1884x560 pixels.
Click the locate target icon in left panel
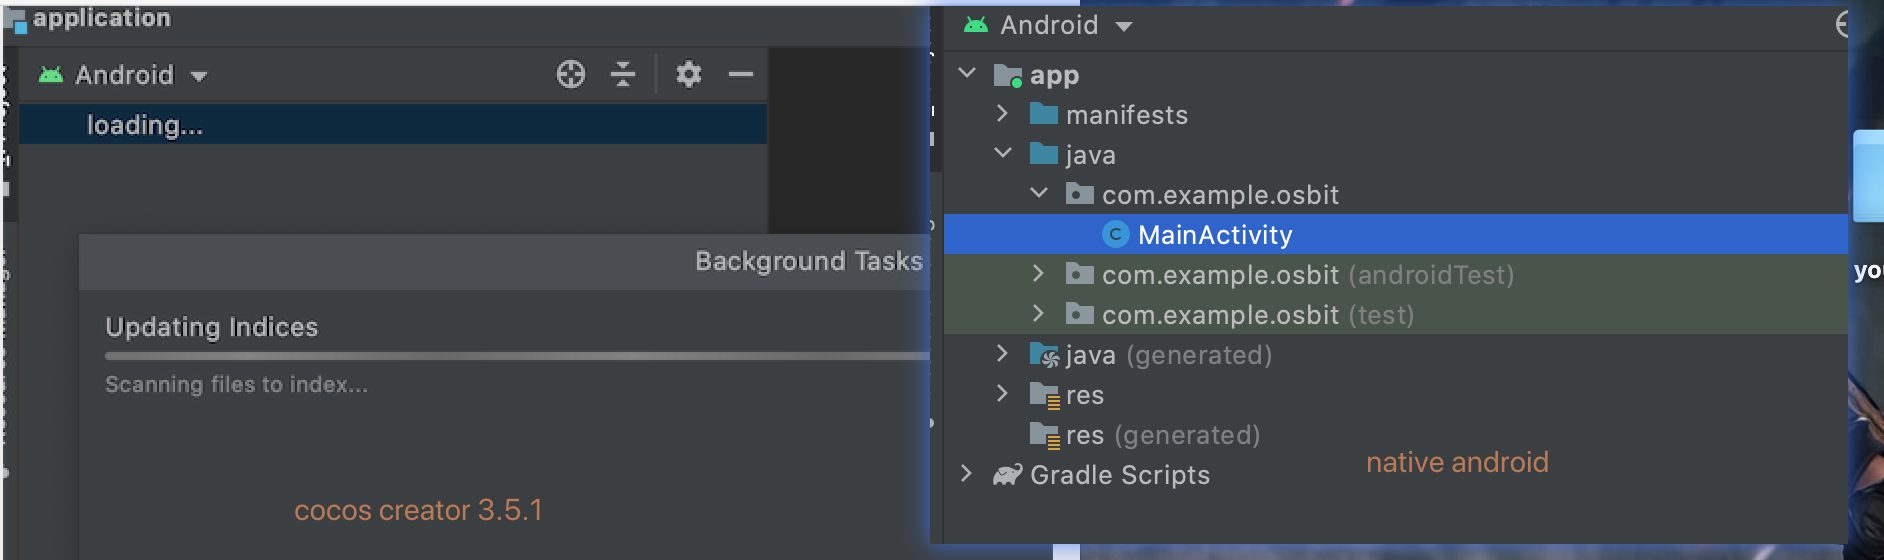570,75
